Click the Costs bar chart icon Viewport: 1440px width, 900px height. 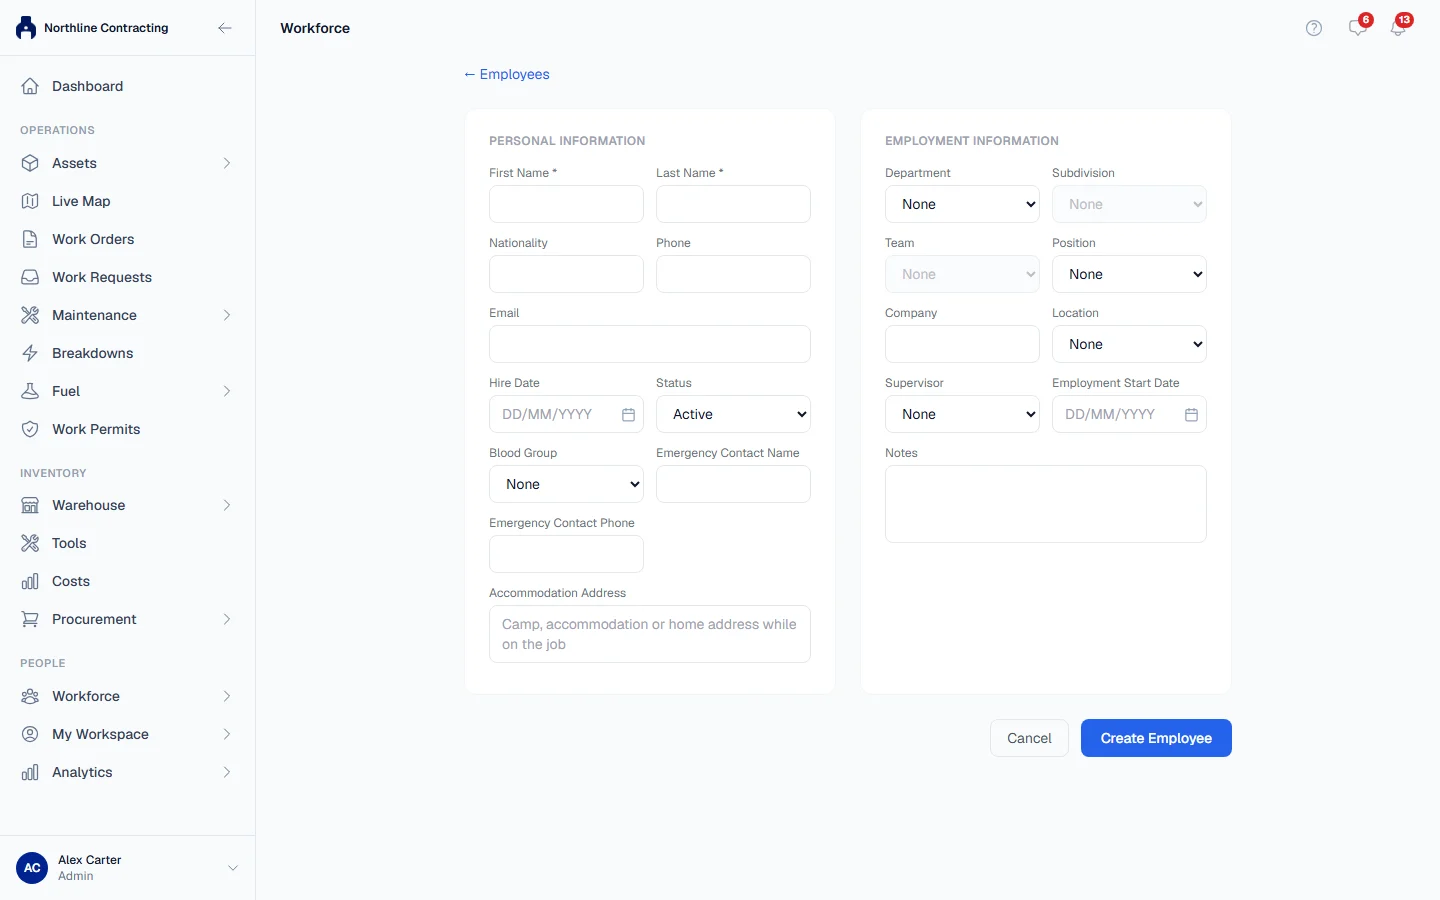coord(30,581)
